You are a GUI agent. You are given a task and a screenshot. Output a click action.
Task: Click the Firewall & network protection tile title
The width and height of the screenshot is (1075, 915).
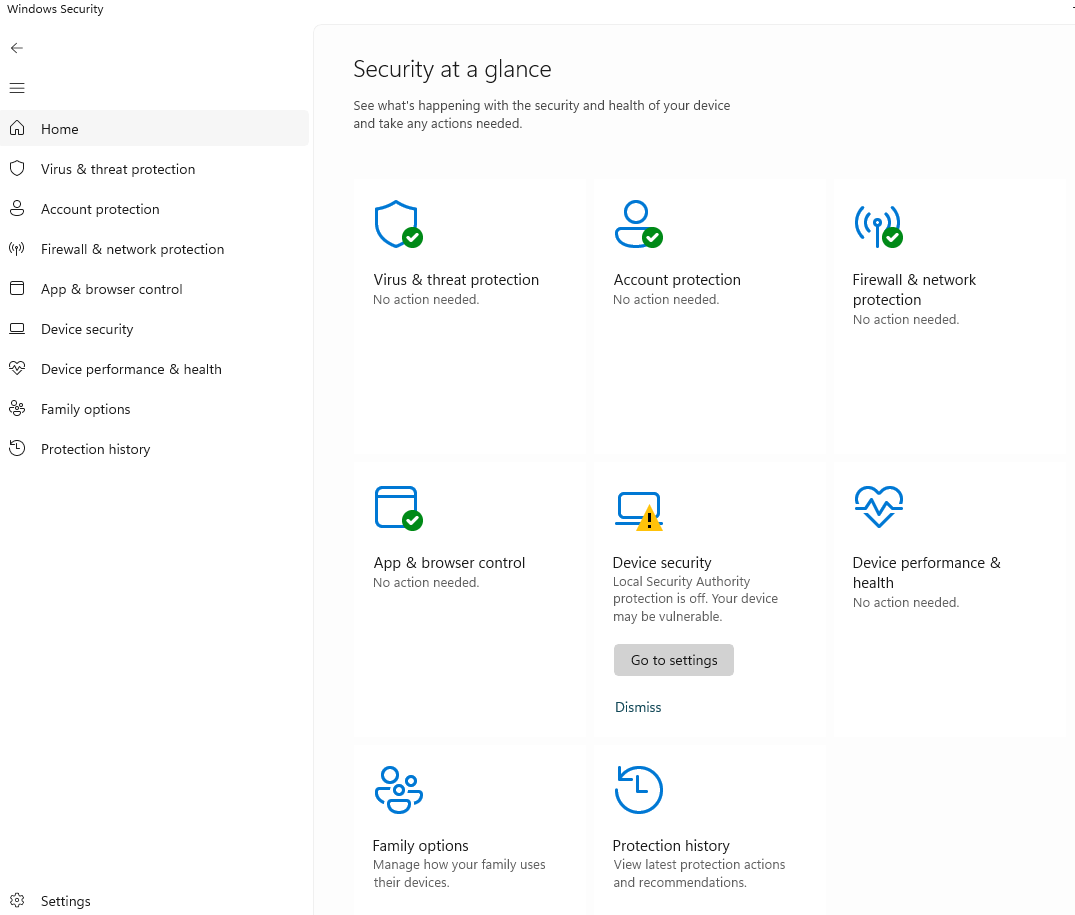pyautogui.click(x=914, y=289)
